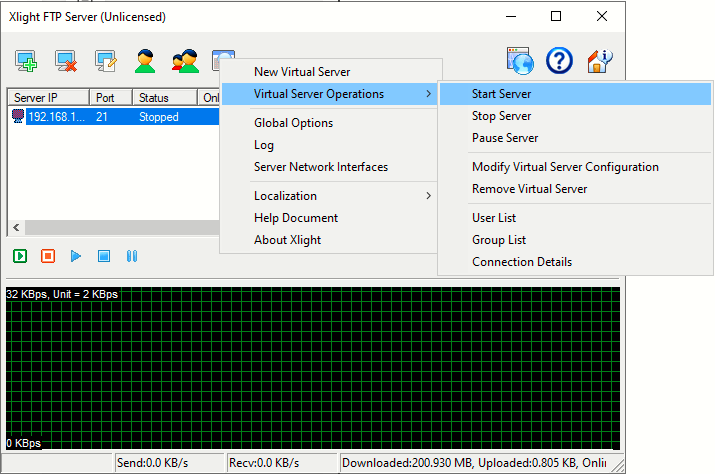Image resolution: width=715 pixels, height=474 pixels.
Task: Sort by the Status column header
Action: point(165,98)
